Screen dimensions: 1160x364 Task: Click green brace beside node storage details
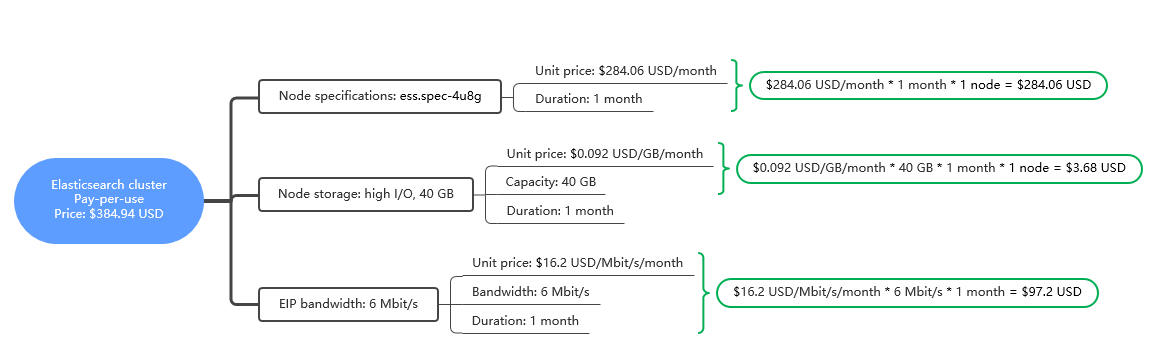coord(723,169)
